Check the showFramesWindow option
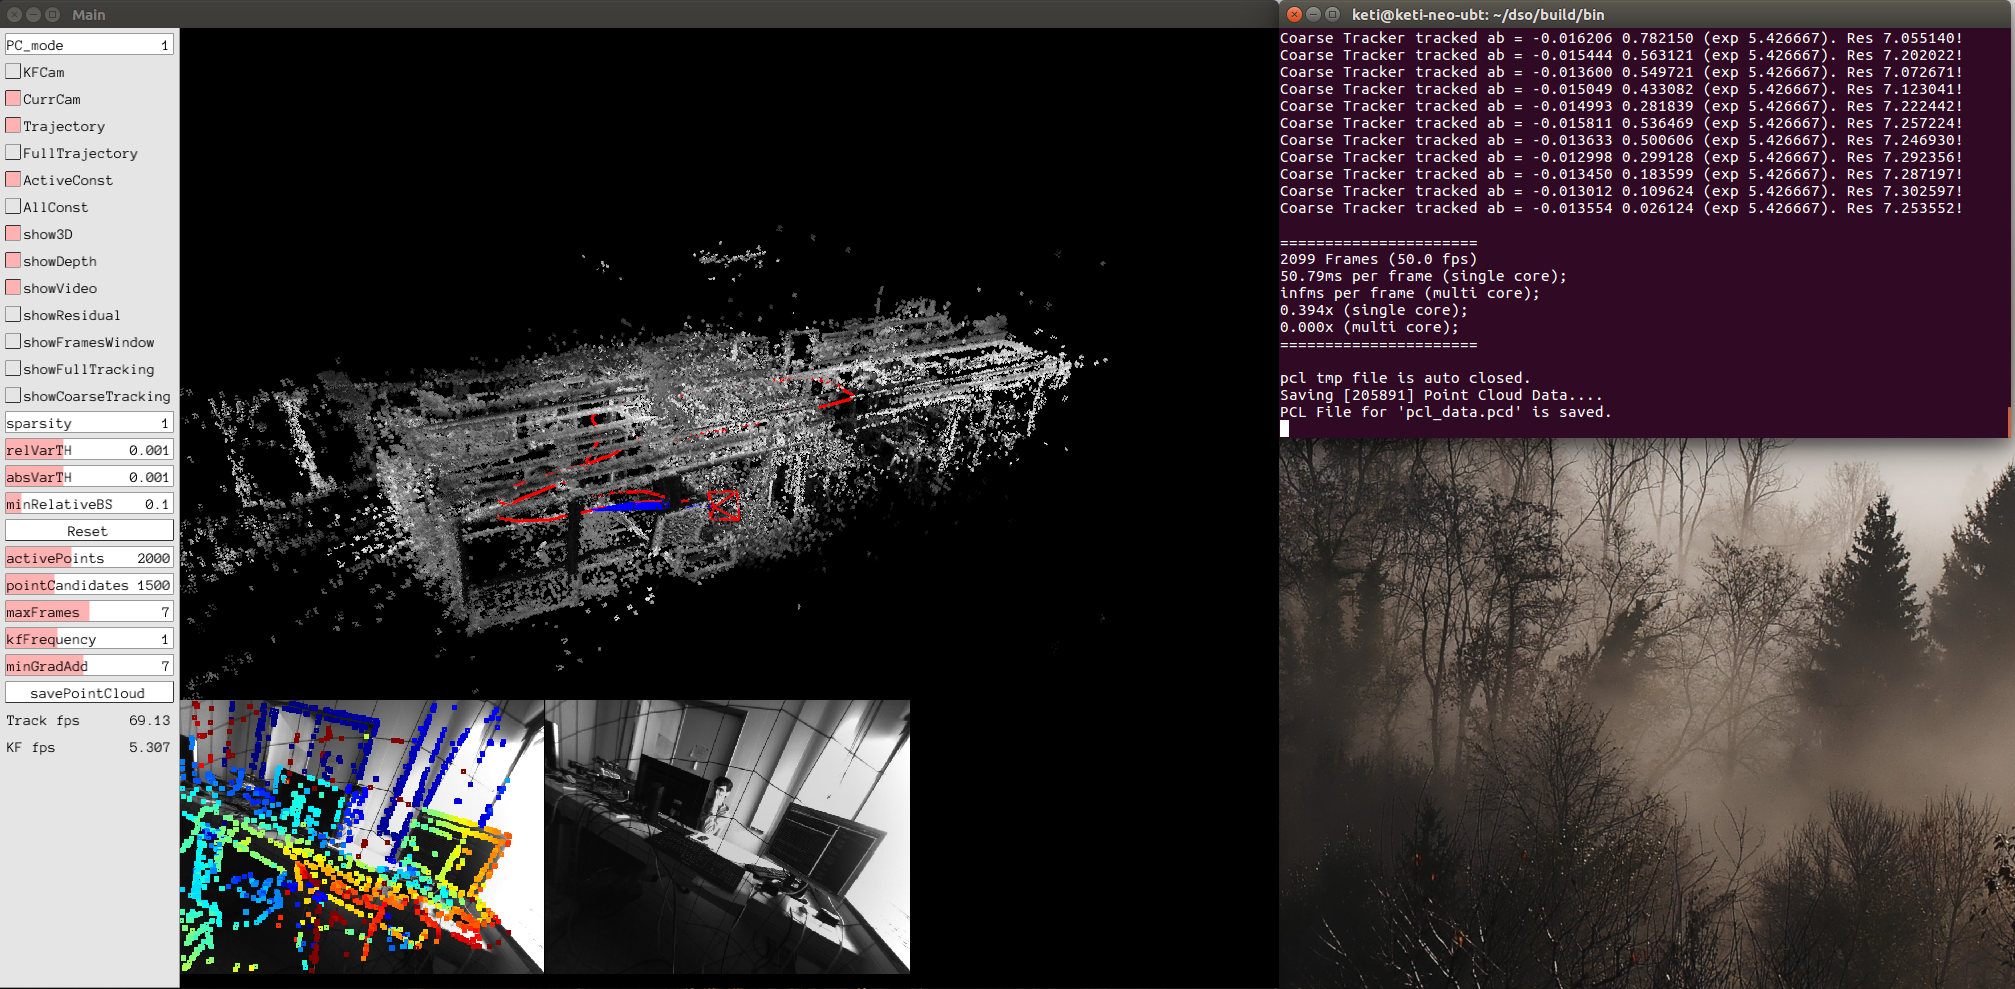Screen dimensions: 2015x989 click(13, 341)
